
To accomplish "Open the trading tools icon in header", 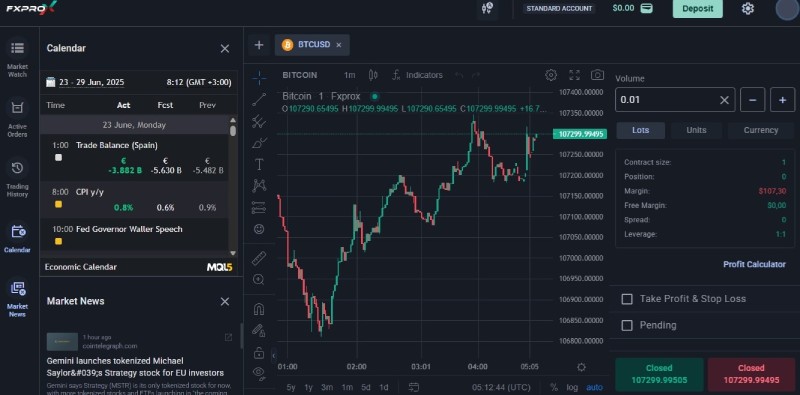I will [x=487, y=8].
